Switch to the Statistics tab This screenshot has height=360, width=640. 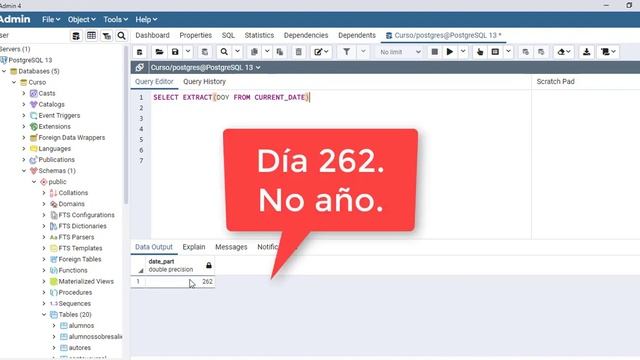259,35
